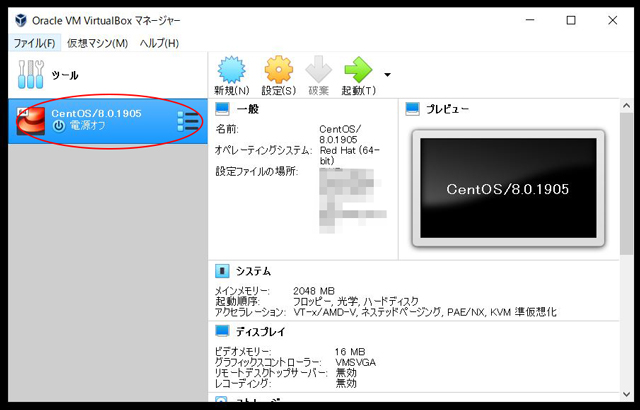This screenshot has width=640, height=410.
Task: Click the boot order value フロッピー, 光学, ハードディスク
Action: [x=356, y=302]
